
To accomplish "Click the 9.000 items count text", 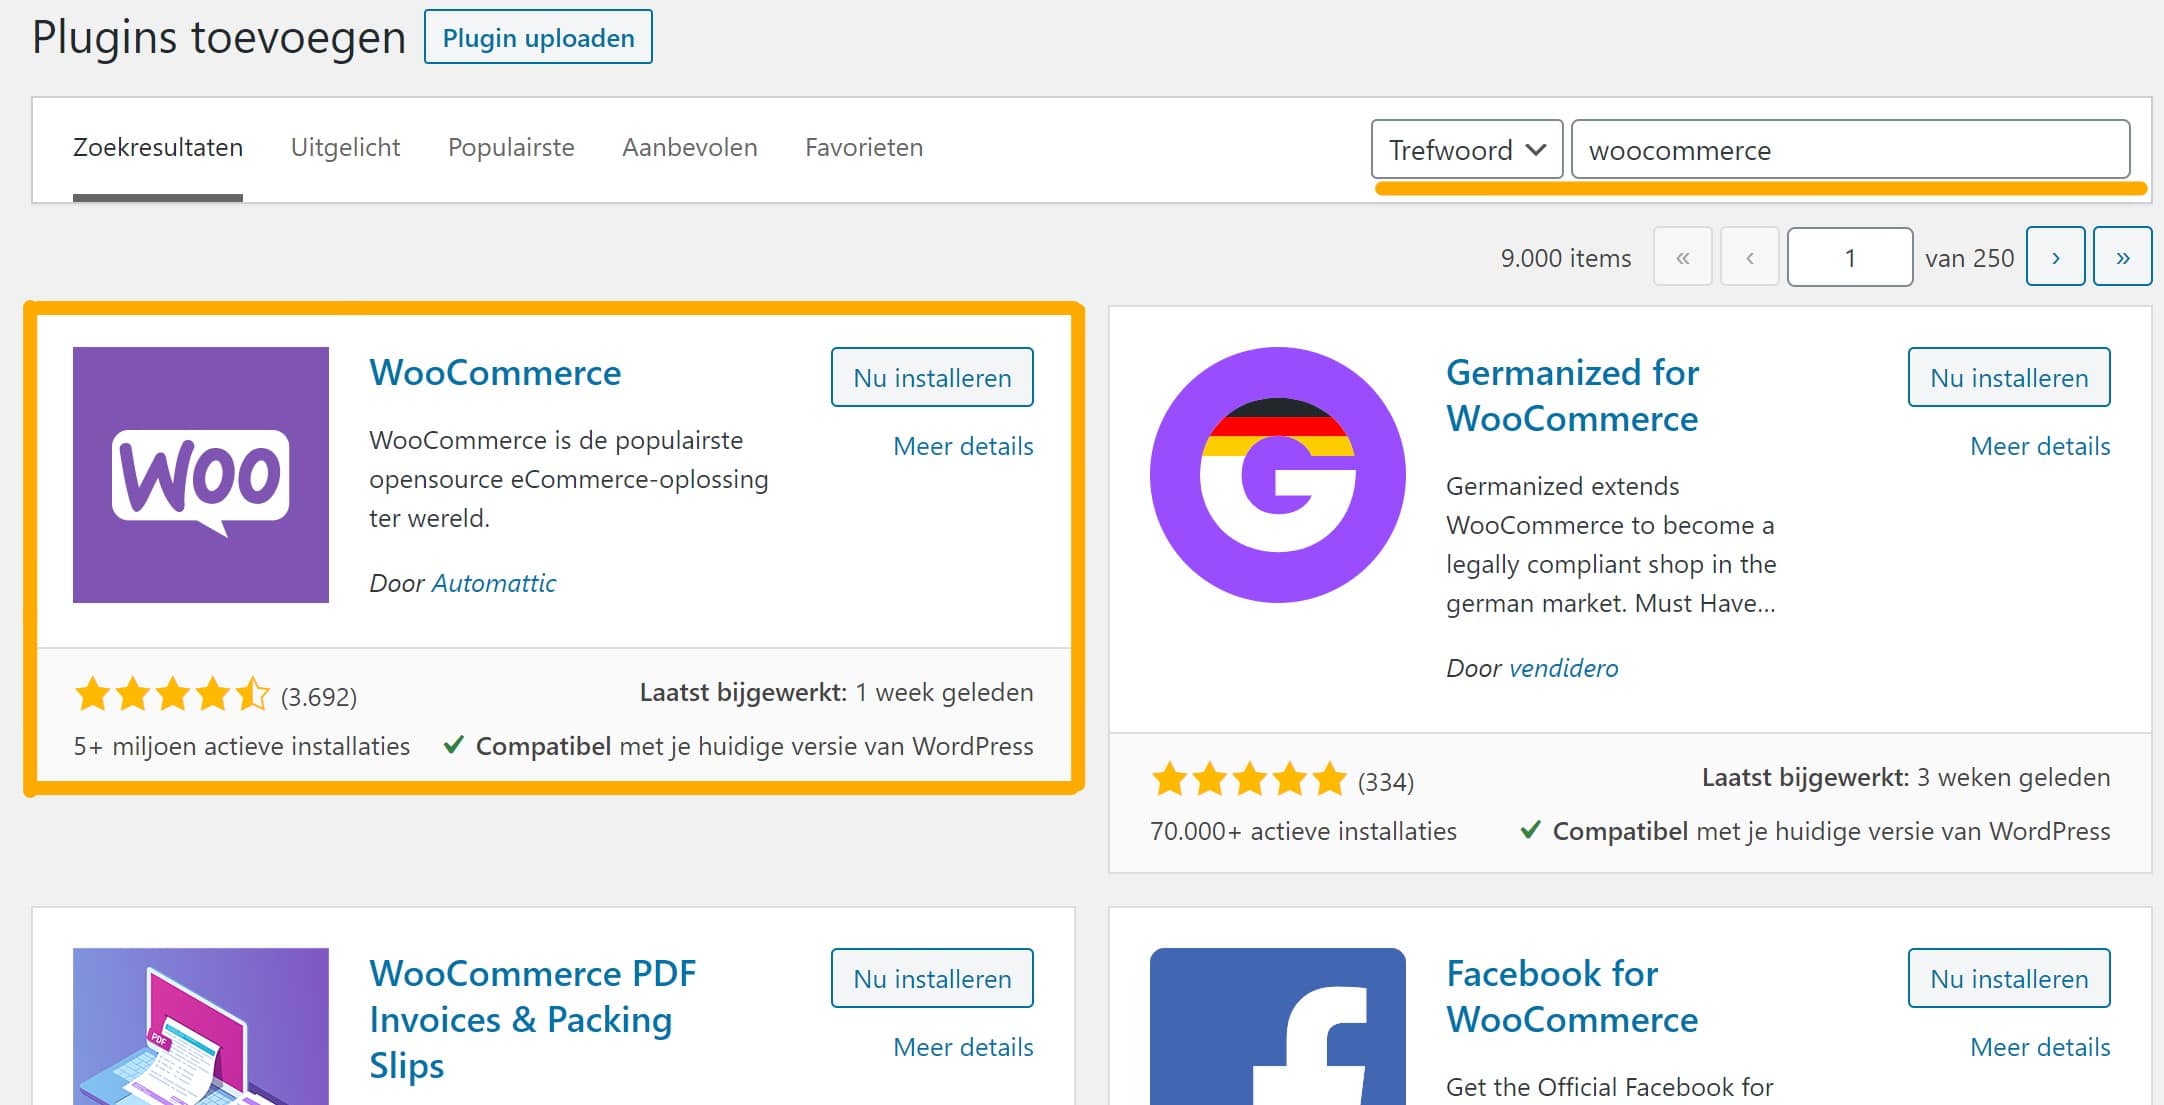I will coord(1566,258).
